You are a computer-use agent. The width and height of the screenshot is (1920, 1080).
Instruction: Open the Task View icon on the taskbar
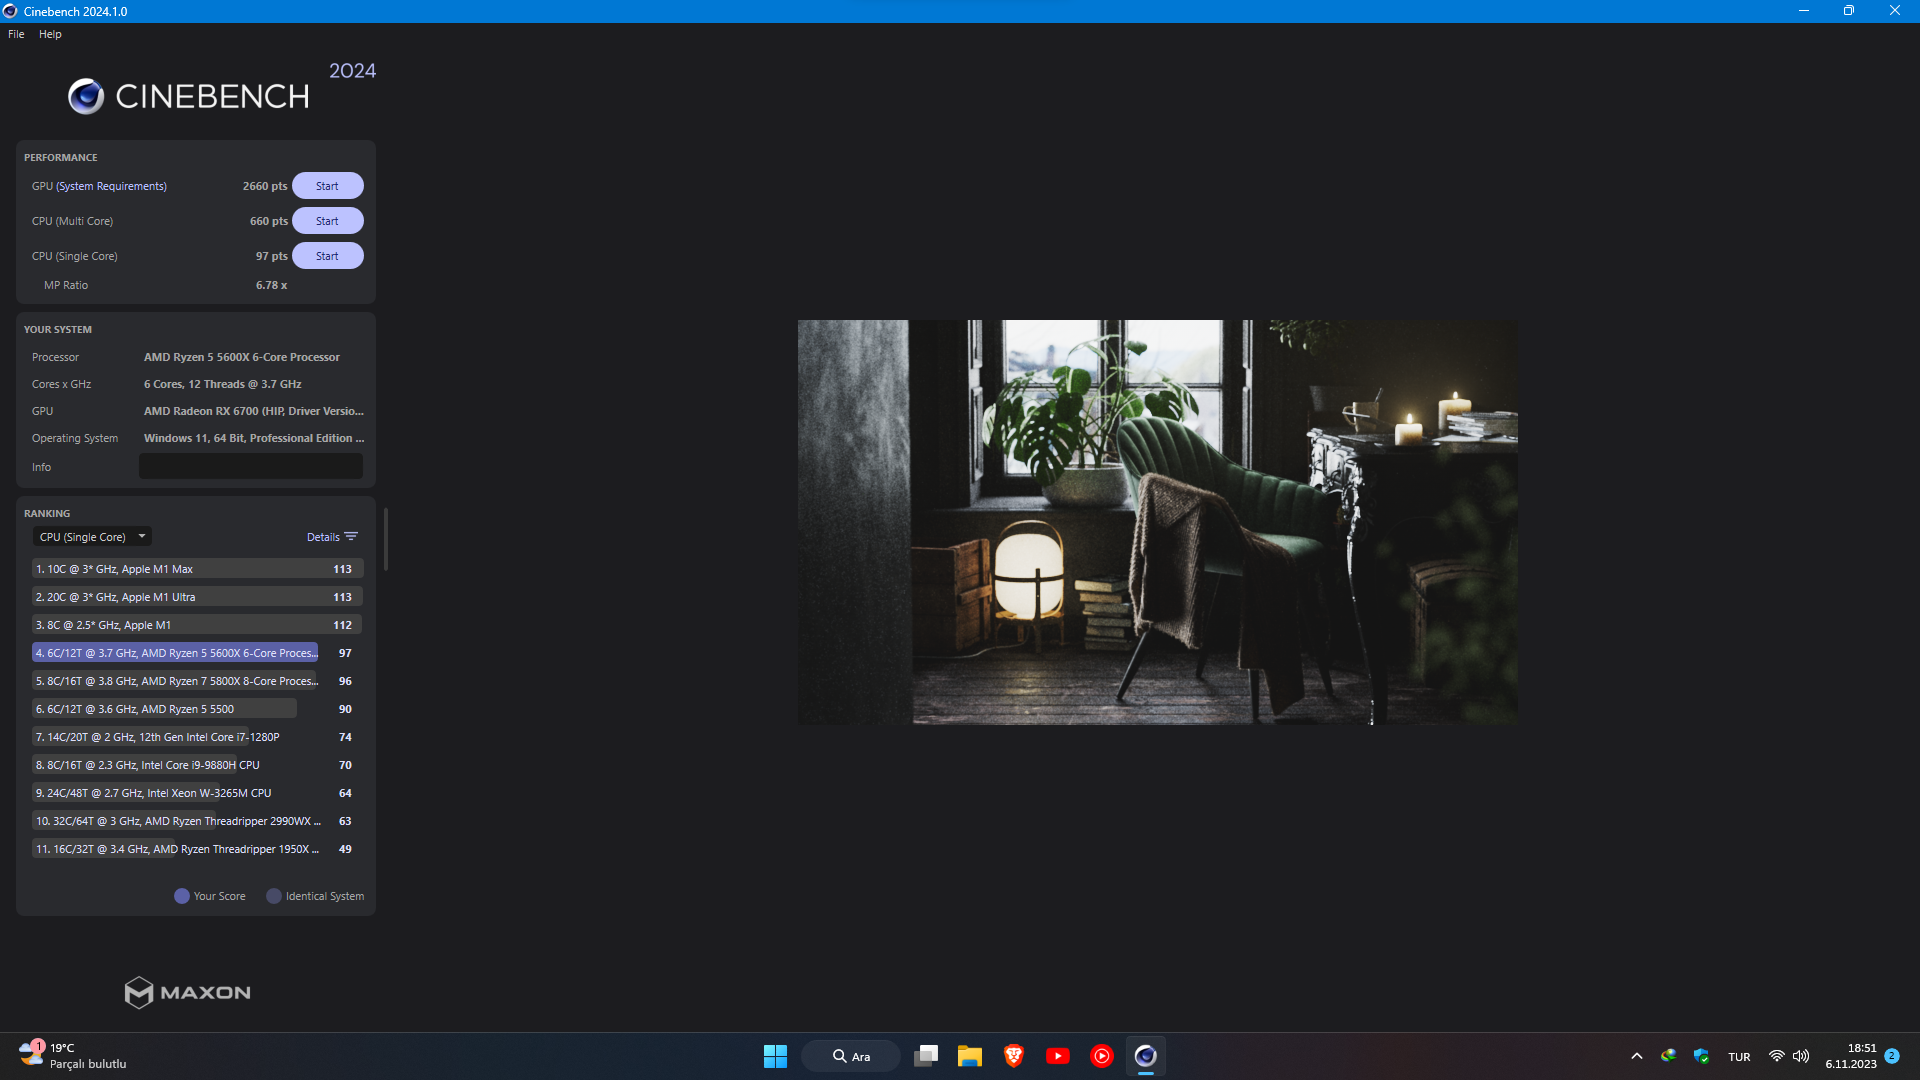coord(926,1056)
